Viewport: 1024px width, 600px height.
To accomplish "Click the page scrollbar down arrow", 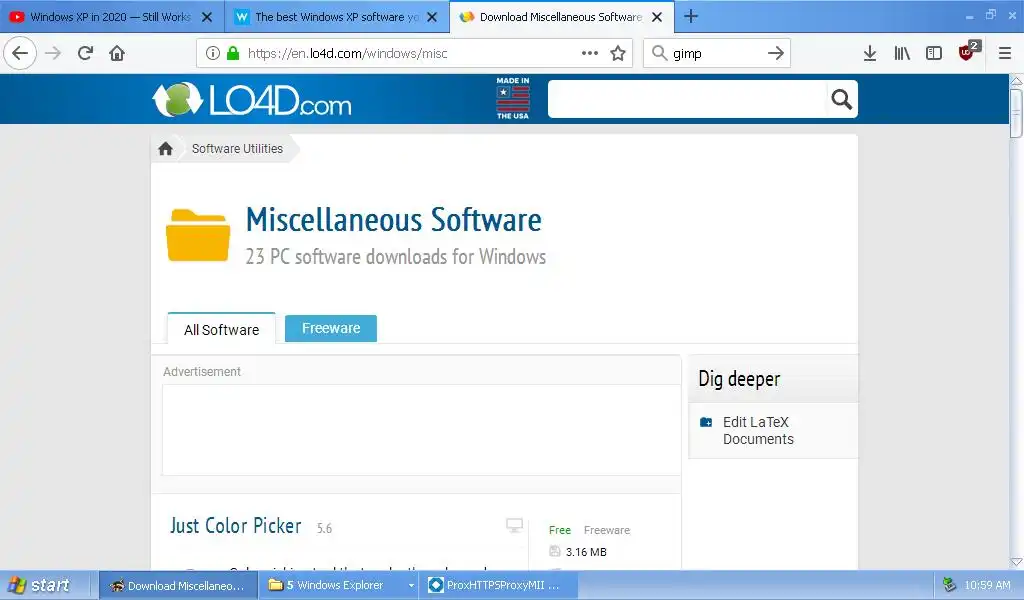I will pos(1016,562).
